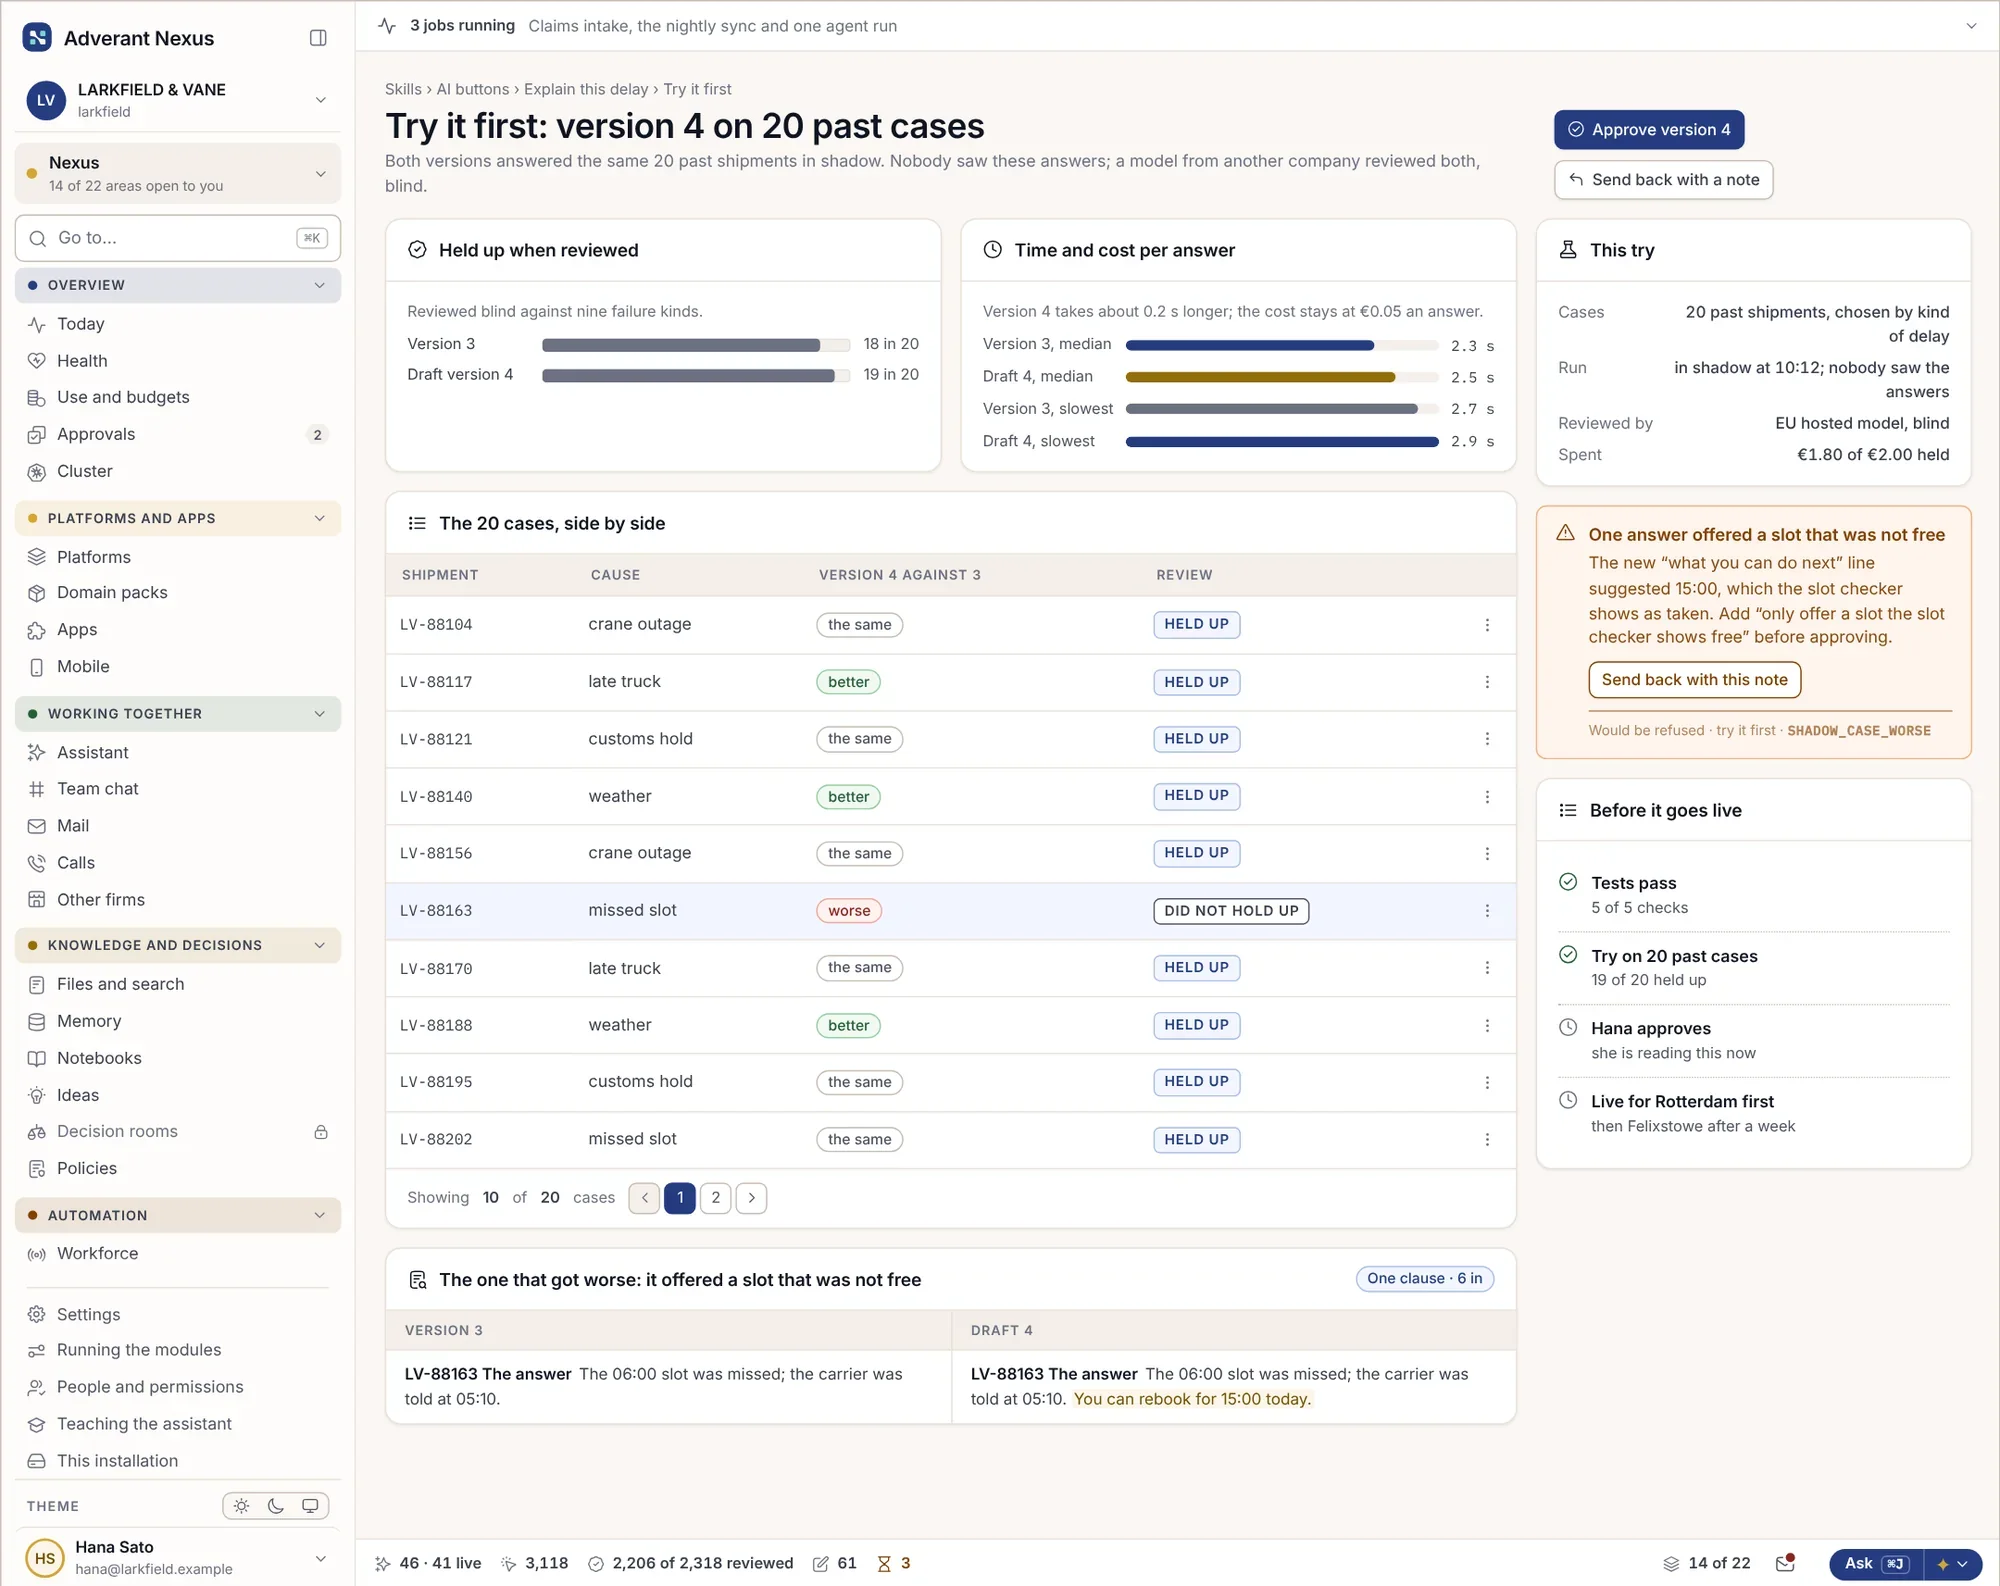Open the Apps puzzle icon
2000x1586 pixels.
pos(37,630)
